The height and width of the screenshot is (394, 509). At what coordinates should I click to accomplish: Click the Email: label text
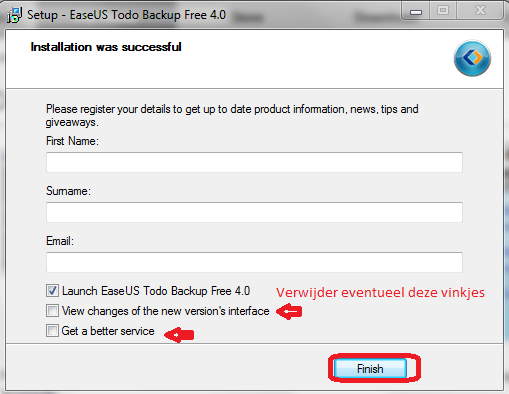60,241
